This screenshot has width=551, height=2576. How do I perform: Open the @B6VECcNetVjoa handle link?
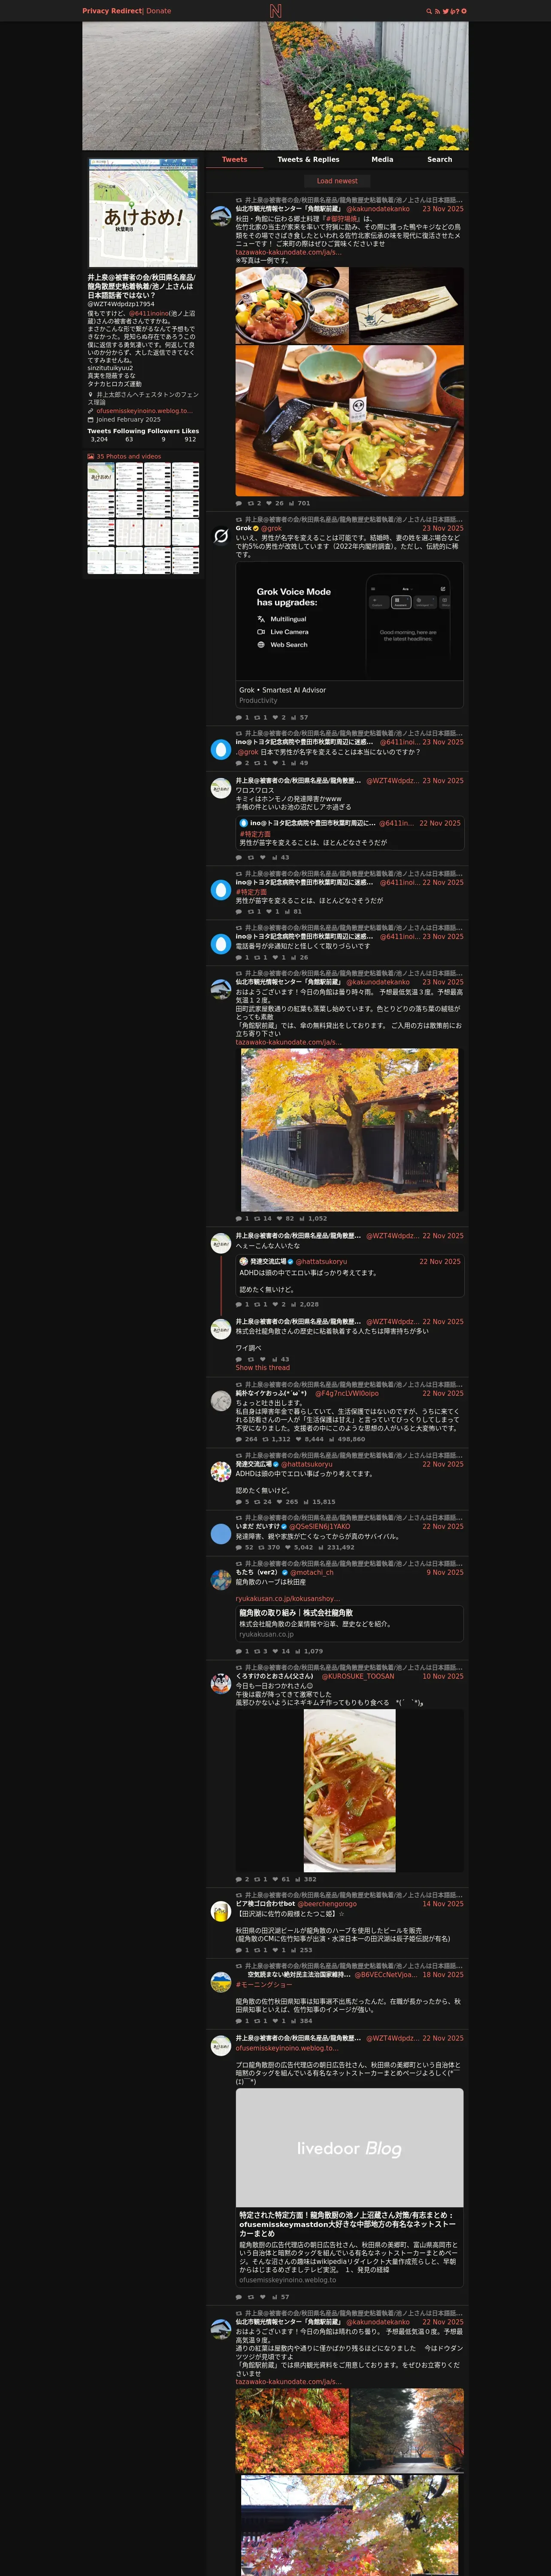(386, 1975)
